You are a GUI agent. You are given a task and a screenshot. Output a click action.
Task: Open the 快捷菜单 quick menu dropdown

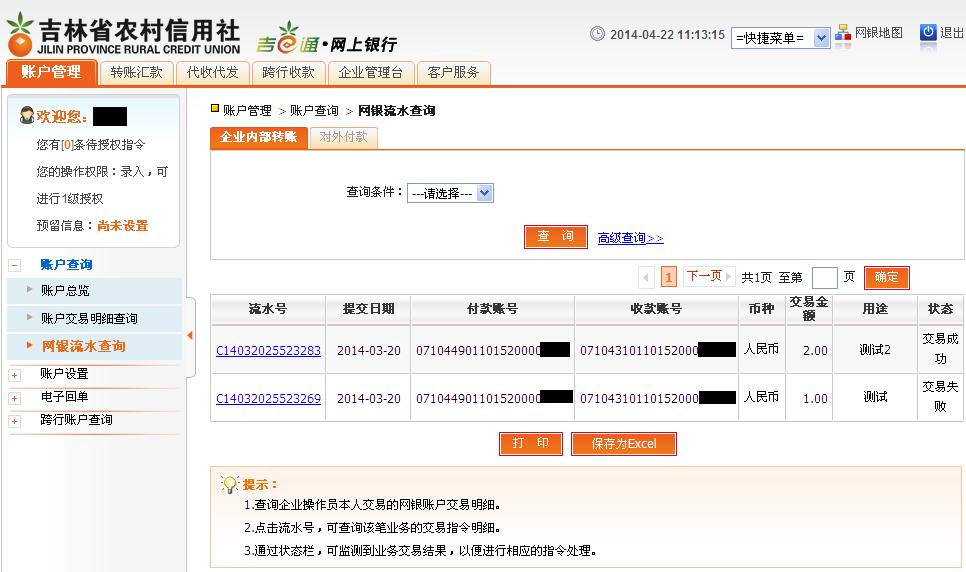pos(781,38)
